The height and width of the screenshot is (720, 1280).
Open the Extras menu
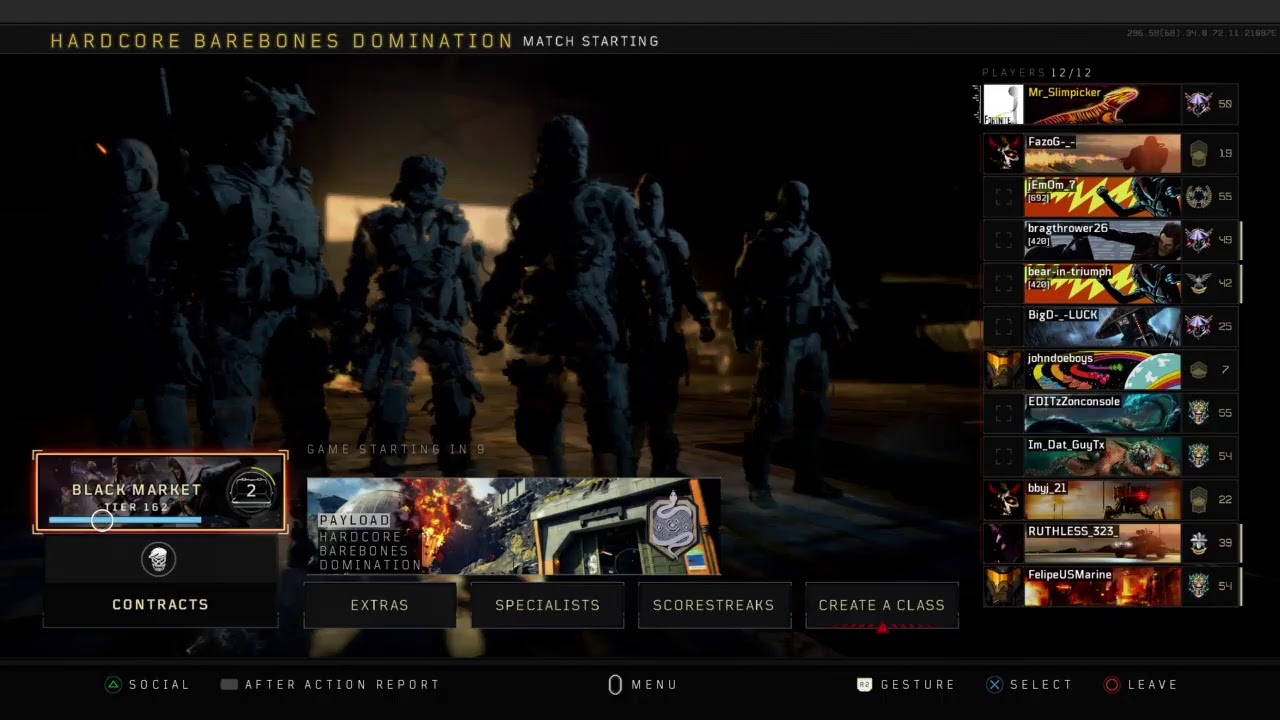[380, 605]
